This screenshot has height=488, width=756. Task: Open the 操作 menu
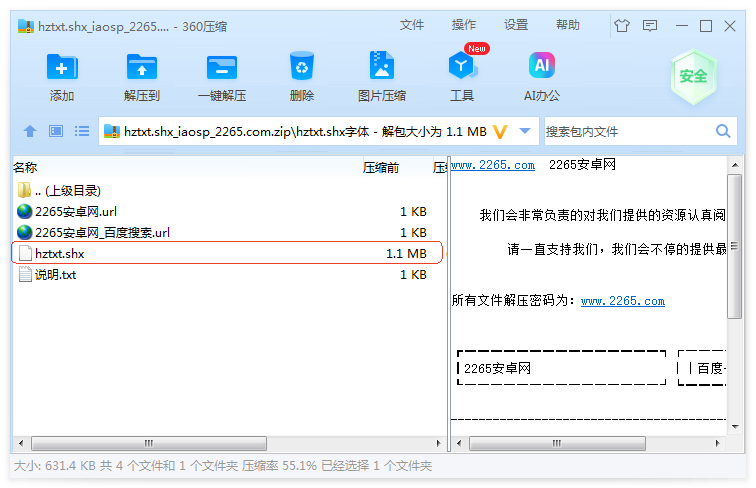click(464, 25)
